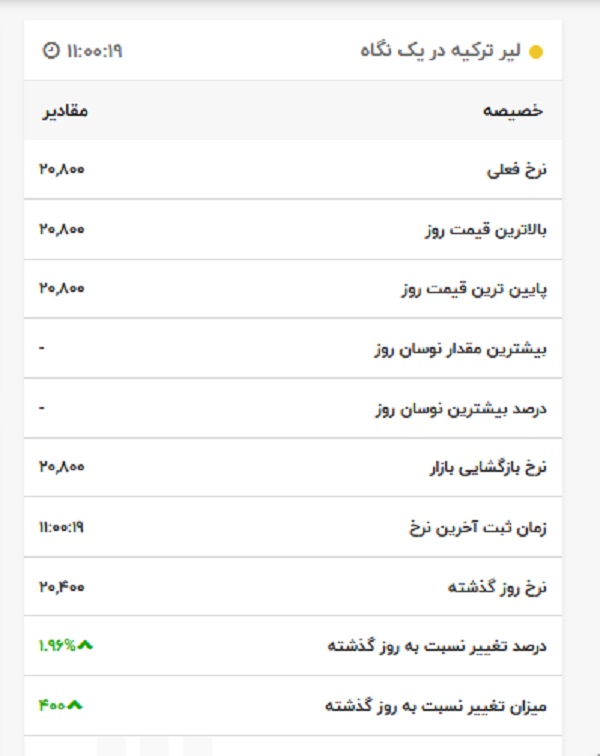
Task: Select the "نرخ روز گذشته" label
Action: tap(497, 587)
